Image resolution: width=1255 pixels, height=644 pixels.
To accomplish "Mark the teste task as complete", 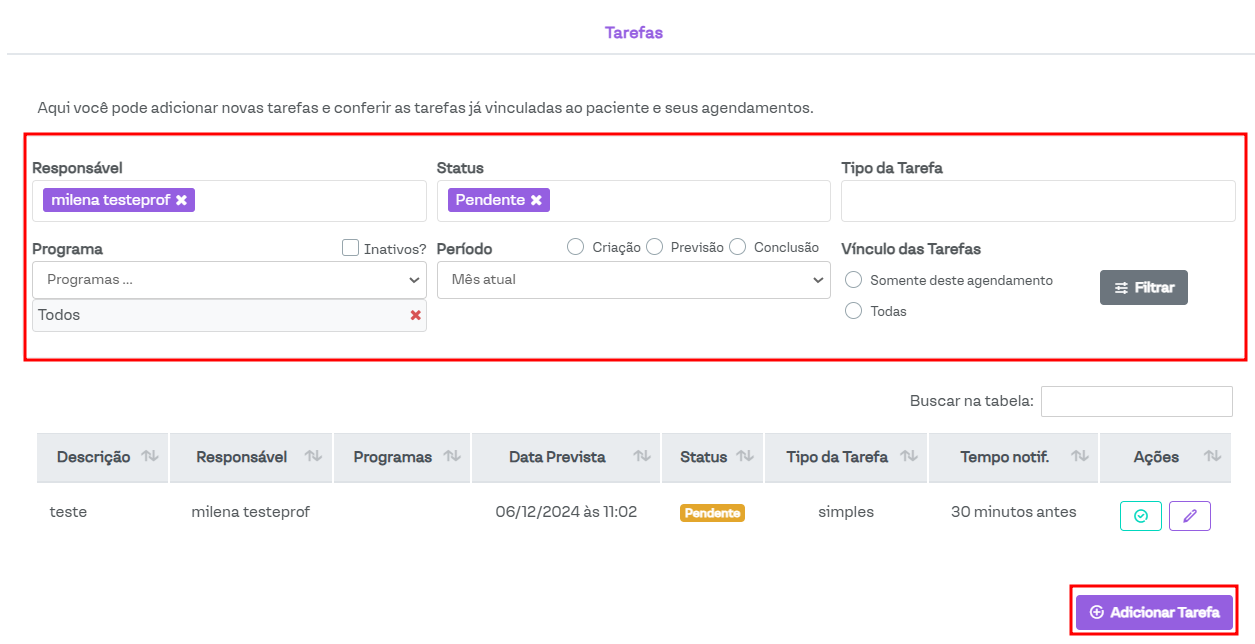I will (x=1140, y=516).
